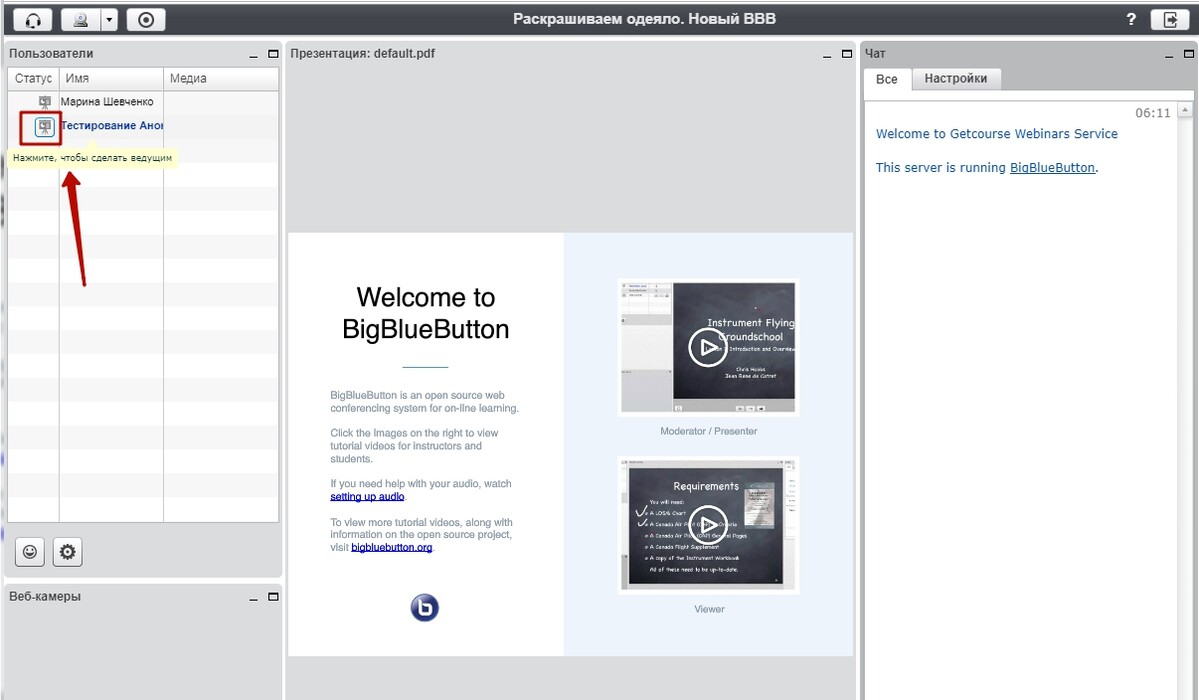Click the Медиа column header
This screenshot has width=1199, height=700.
[x=221, y=78]
